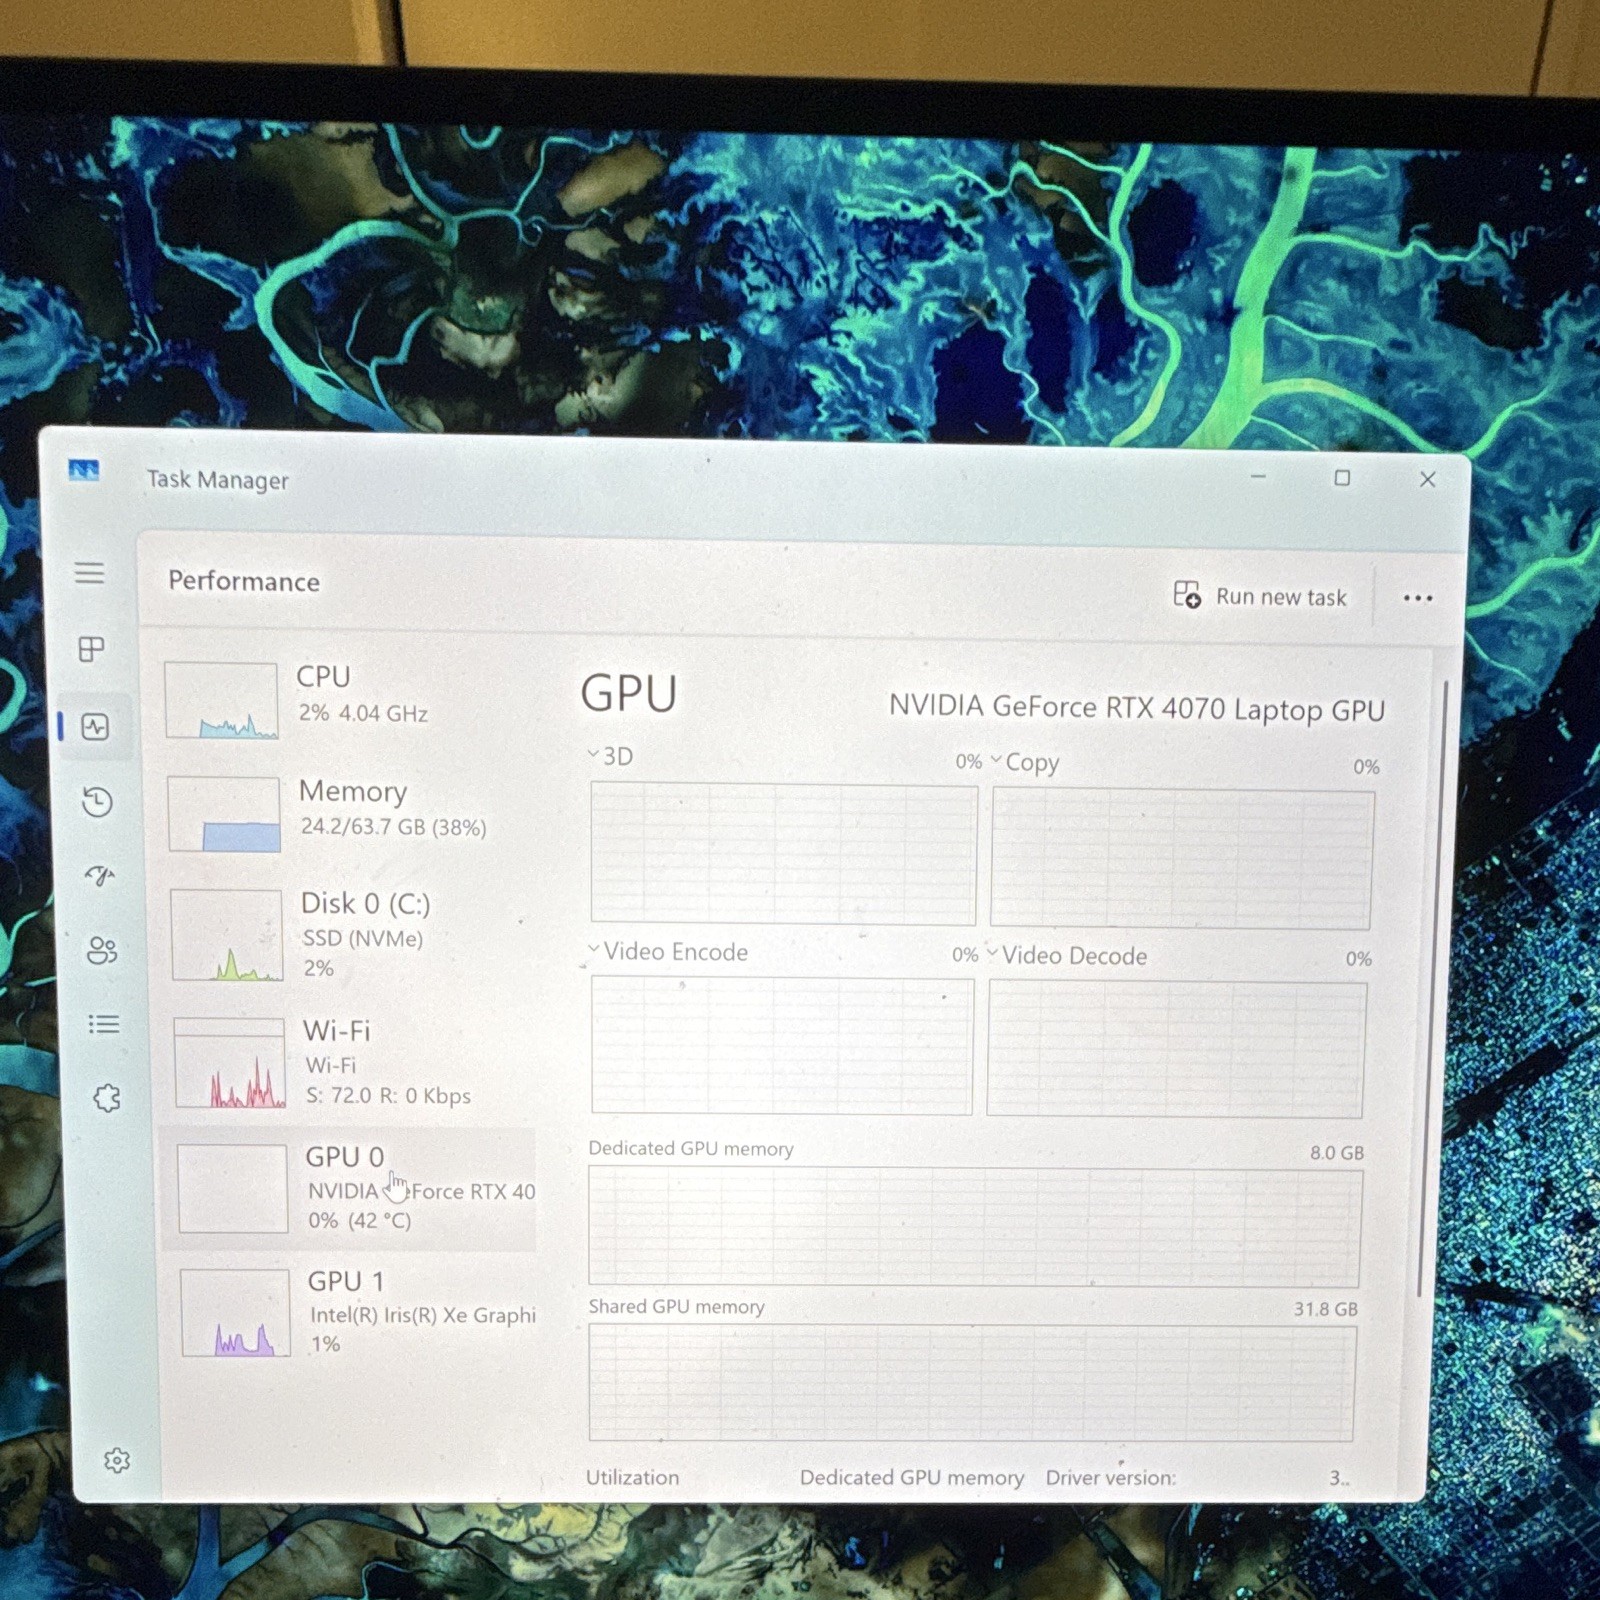Select GPU 1 Intel Iris Xe entry
Screen dimensions: 1600x1600
tap(358, 1312)
